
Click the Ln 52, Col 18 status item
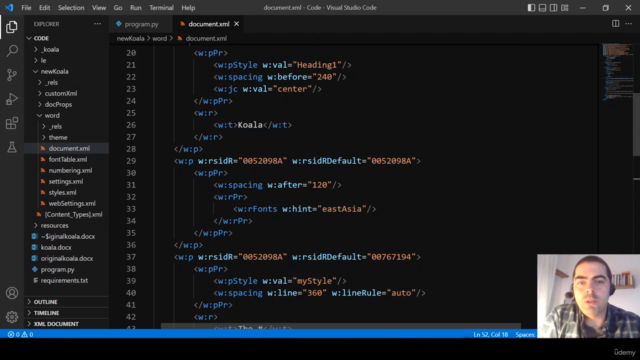491,334
